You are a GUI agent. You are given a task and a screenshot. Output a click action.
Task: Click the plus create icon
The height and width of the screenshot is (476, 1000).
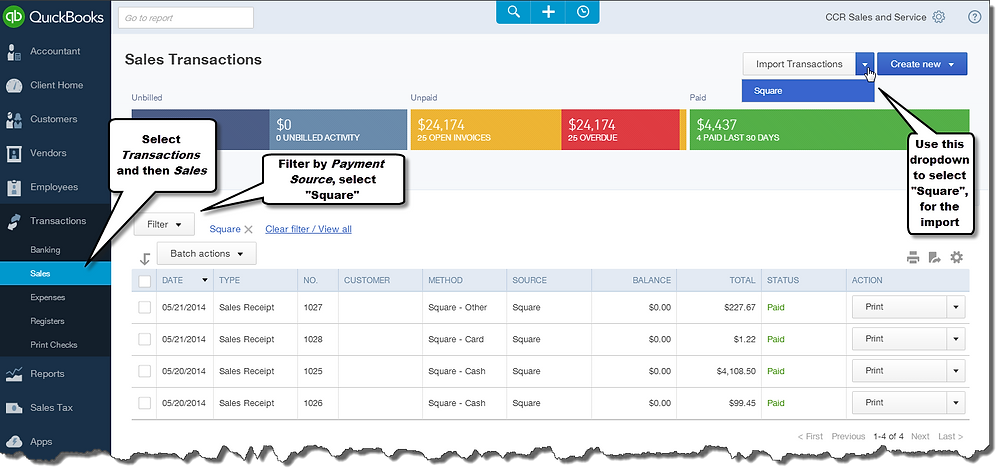pyautogui.click(x=548, y=12)
